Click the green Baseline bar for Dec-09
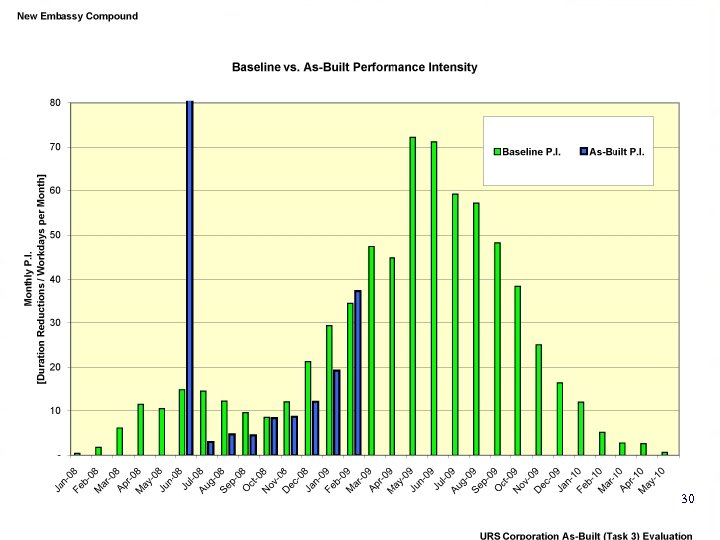Screen dimensions: 720x540 (x=560, y=419)
